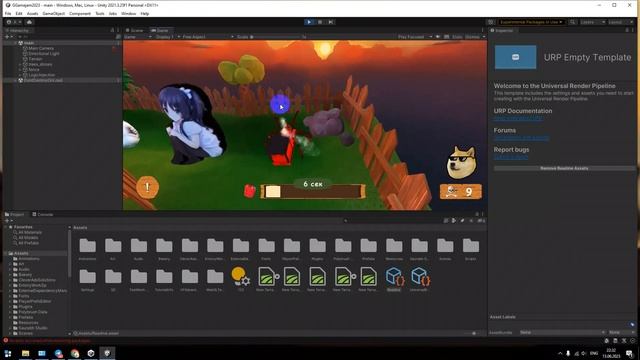Open the Component menu

click(x=80, y=13)
